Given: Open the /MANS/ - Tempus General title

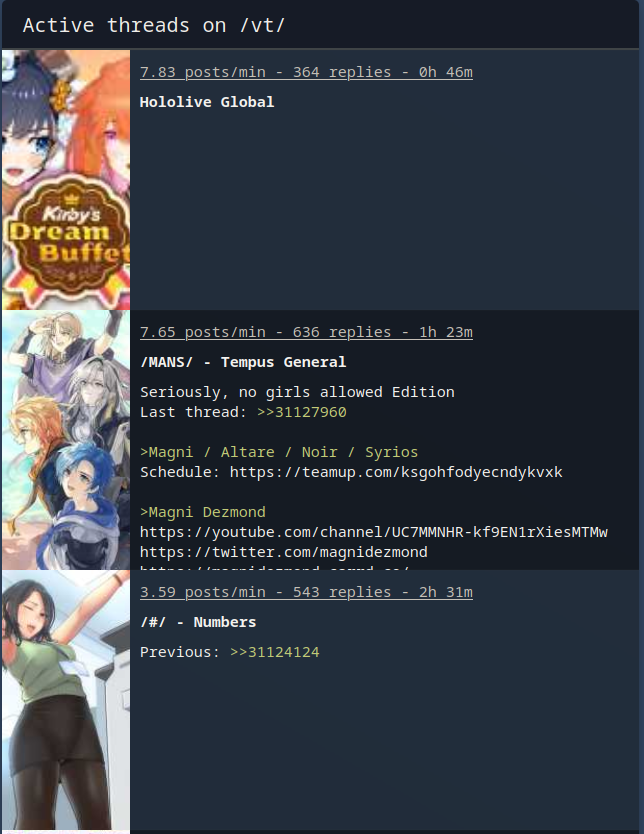Looking at the screenshot, I should [243, 362].
